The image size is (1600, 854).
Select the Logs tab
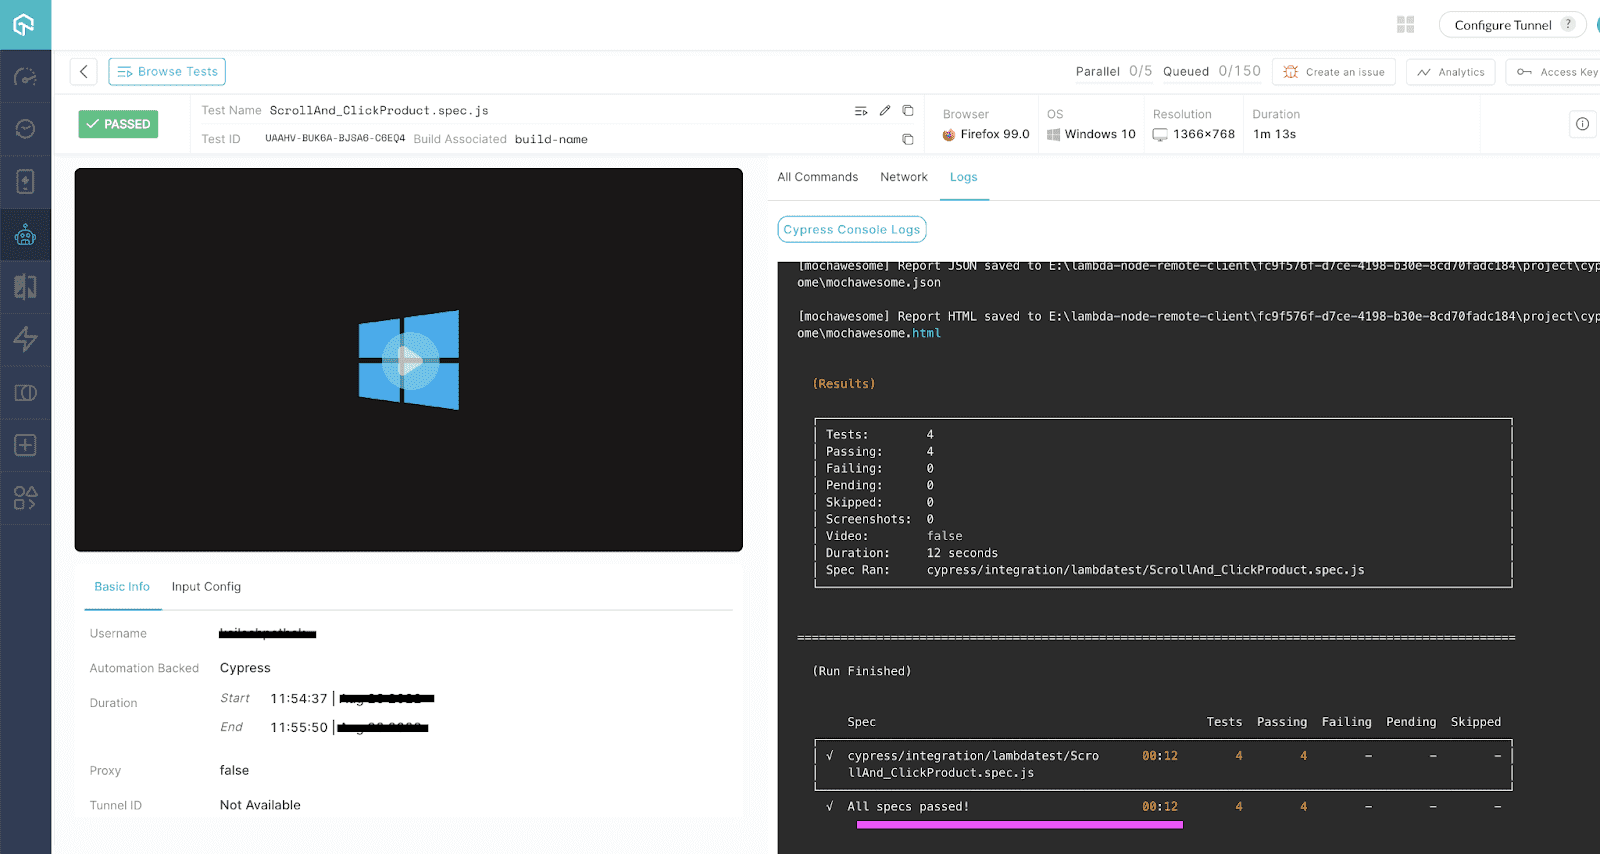[x=964, y=177]
